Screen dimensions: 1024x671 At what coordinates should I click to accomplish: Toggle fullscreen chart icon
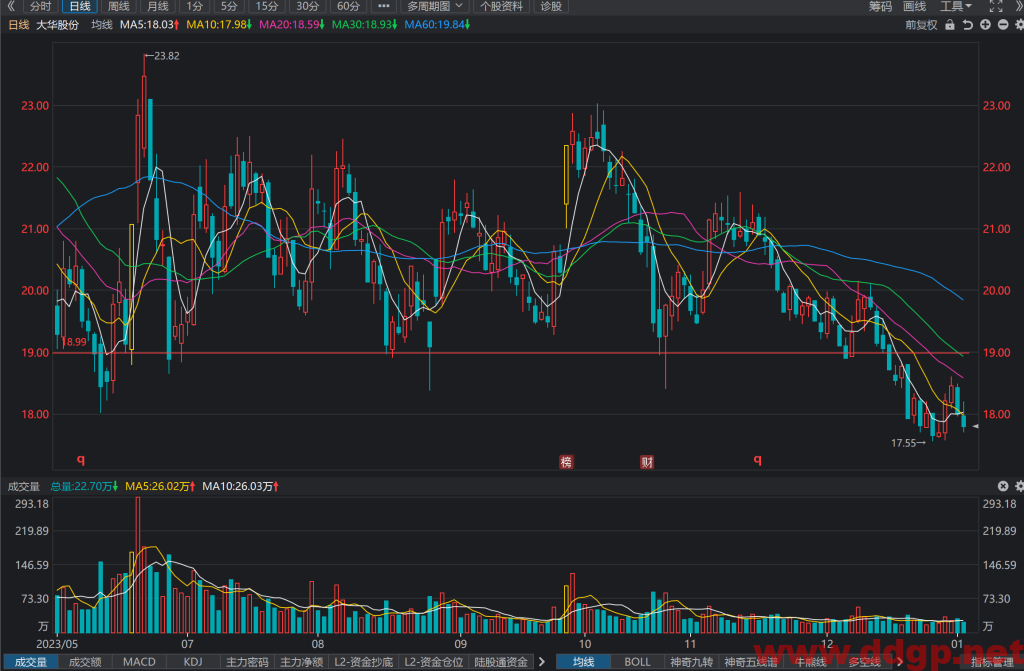point(996,6)
